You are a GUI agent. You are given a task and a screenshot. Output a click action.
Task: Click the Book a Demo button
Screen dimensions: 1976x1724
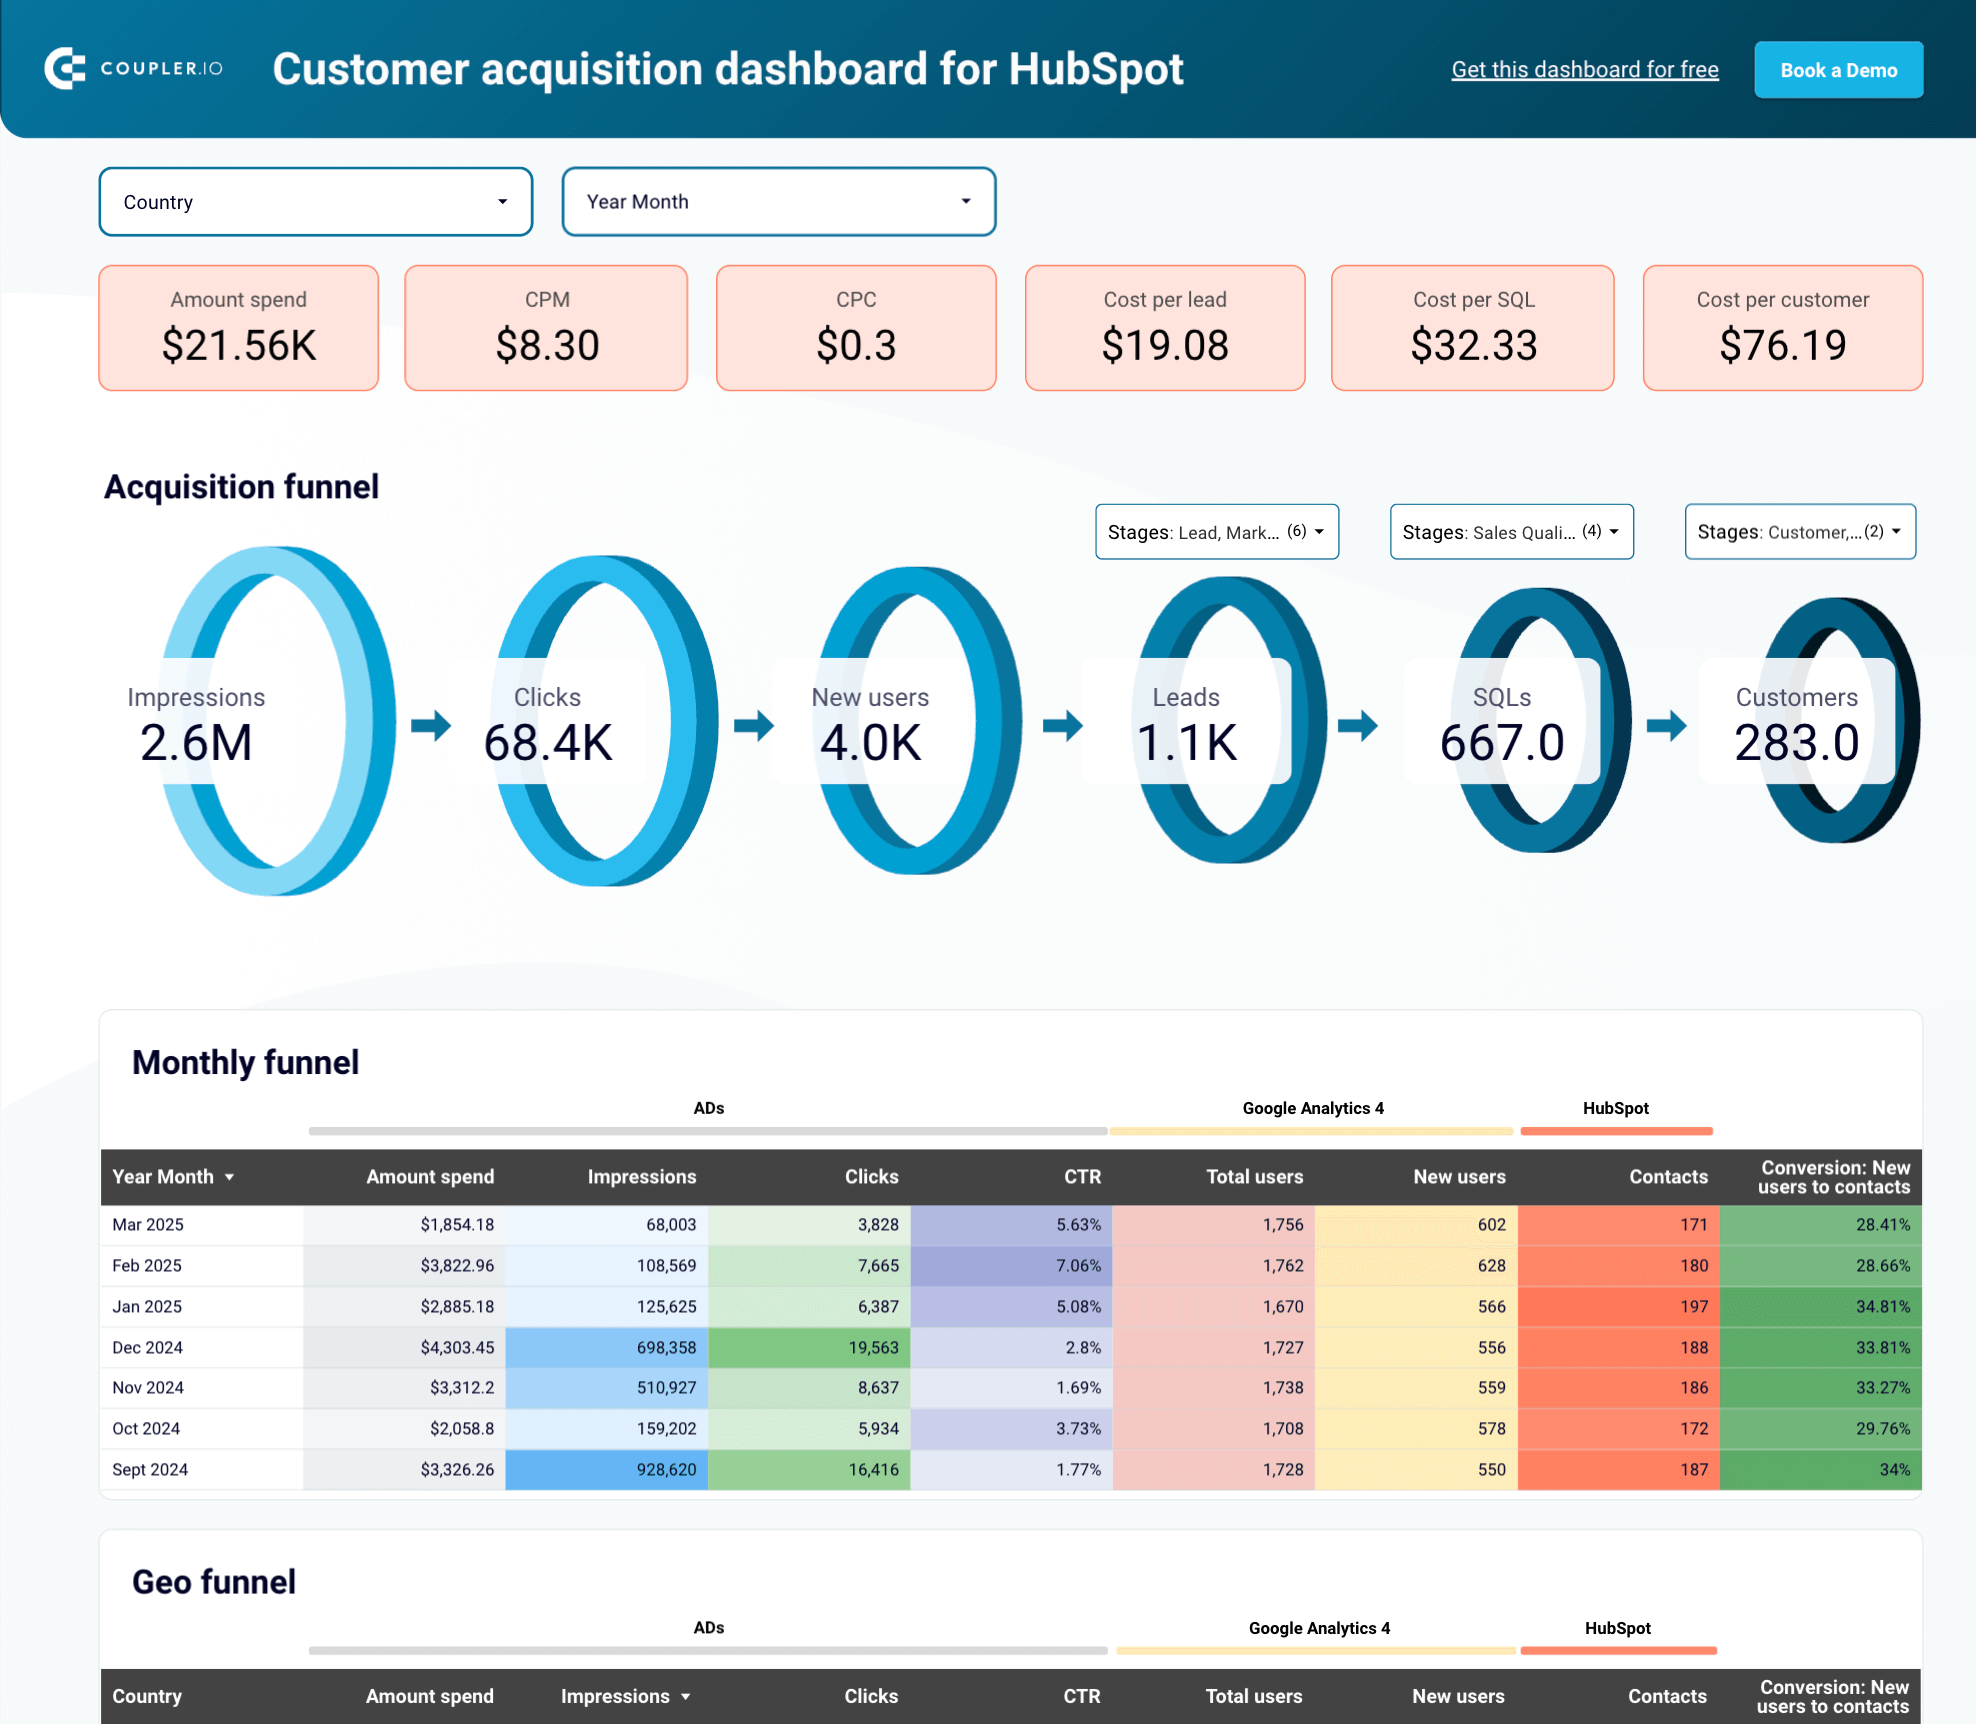point(1838,69)
